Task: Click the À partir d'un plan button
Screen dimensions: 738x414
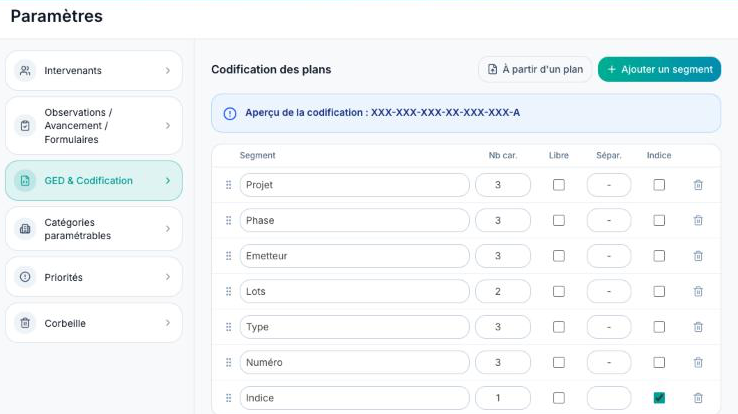Action: (535, 70)
